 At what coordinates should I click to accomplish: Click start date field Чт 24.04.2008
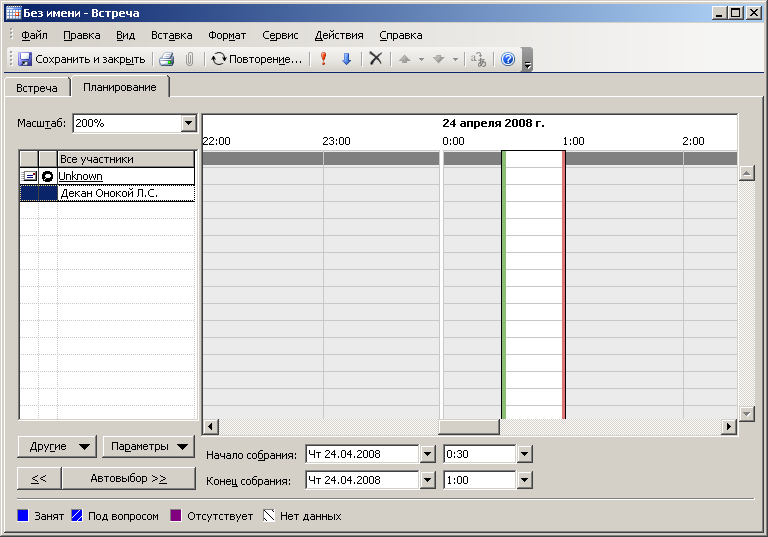point(362,454)
